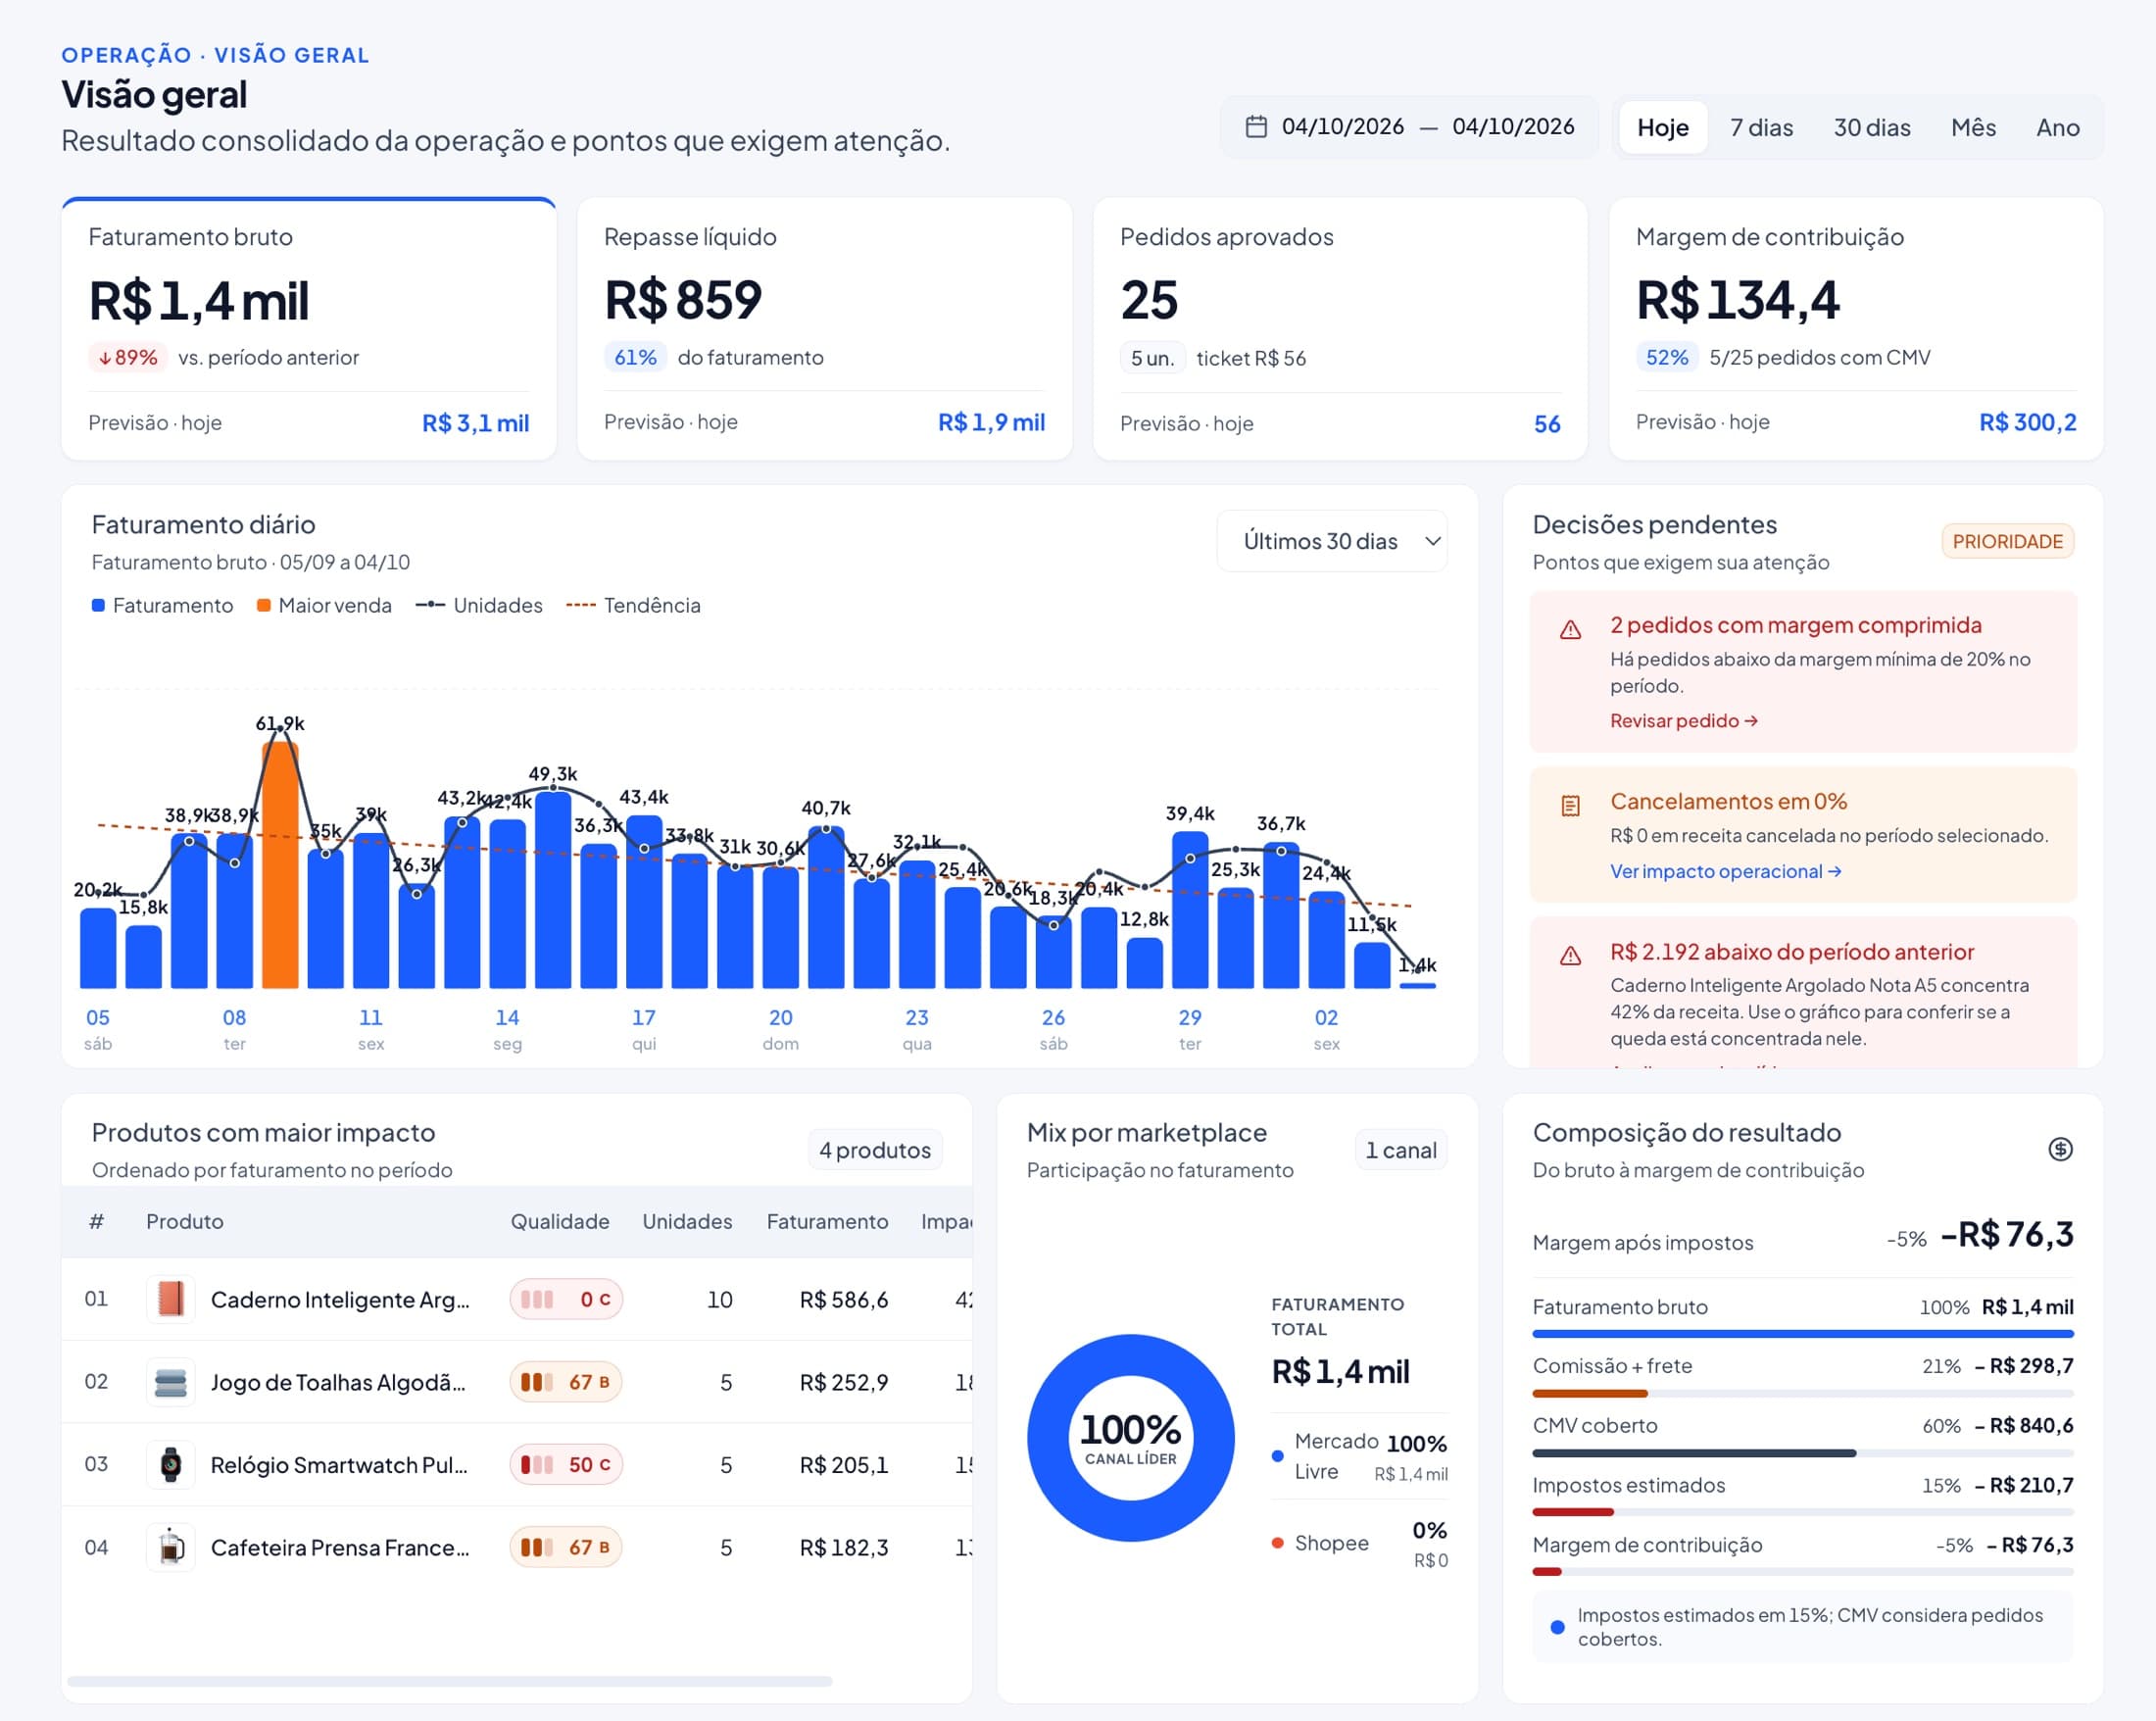Click the down-arrow 89% badge
This screenshot has height=1721, width=2156.
coord(128,357)
